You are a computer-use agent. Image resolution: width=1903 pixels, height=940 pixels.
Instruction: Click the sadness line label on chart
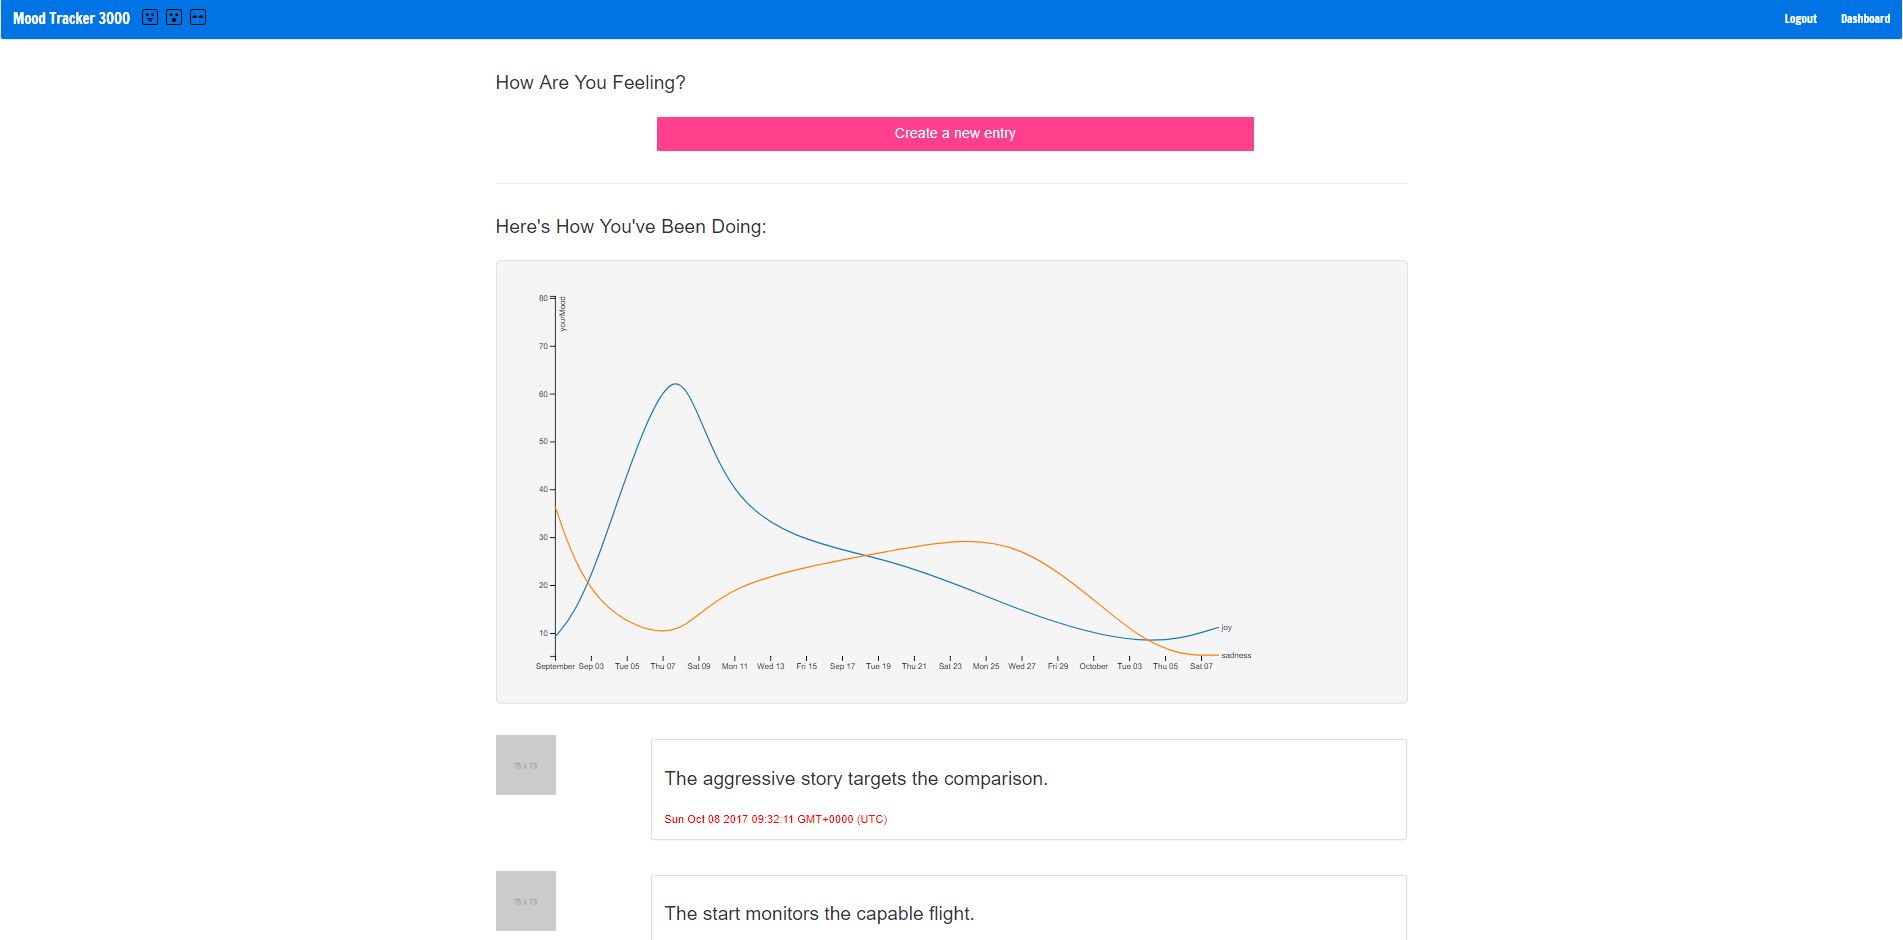(x=1236, y=656)
